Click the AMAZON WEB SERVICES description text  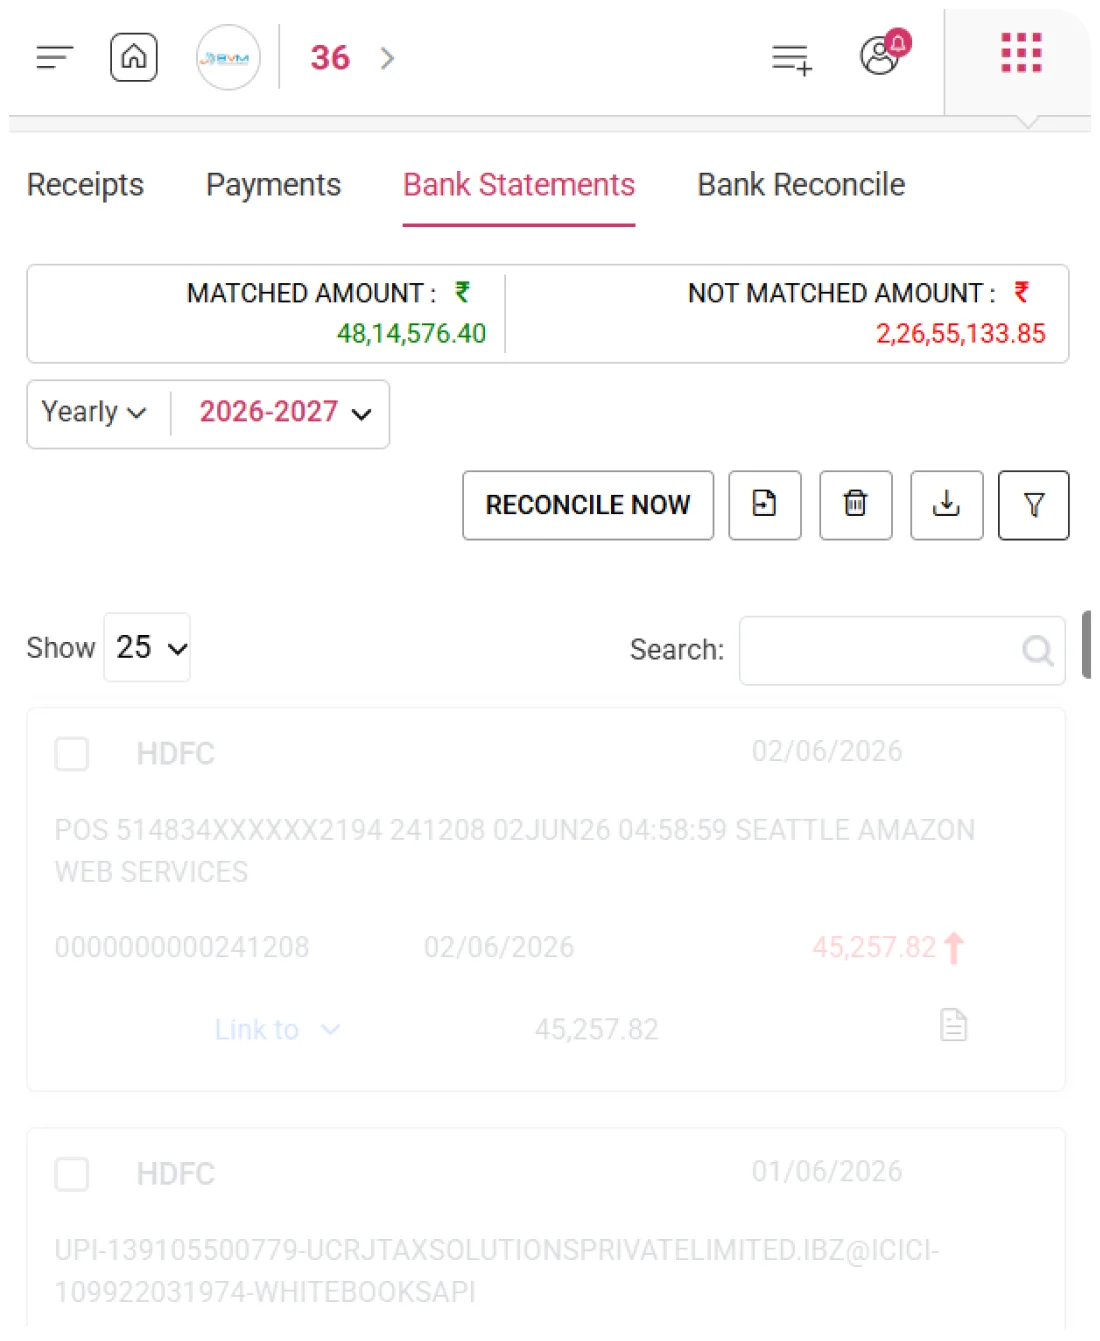pos(515,851)
